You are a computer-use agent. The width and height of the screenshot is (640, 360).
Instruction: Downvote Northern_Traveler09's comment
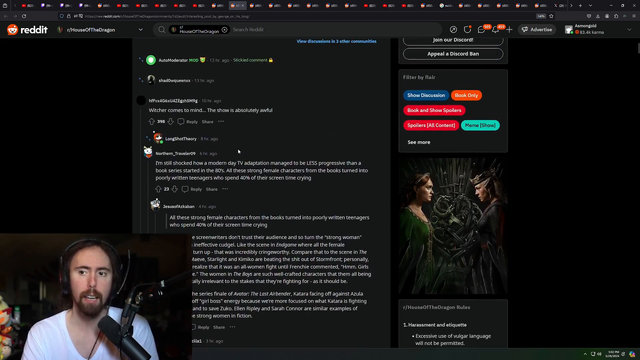tap(175, 189)
